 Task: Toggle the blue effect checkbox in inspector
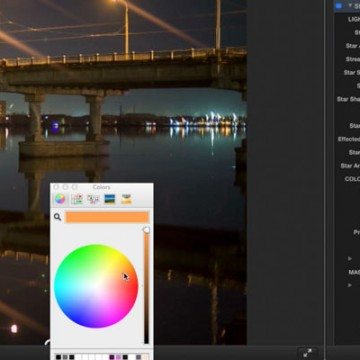(340, 6)
